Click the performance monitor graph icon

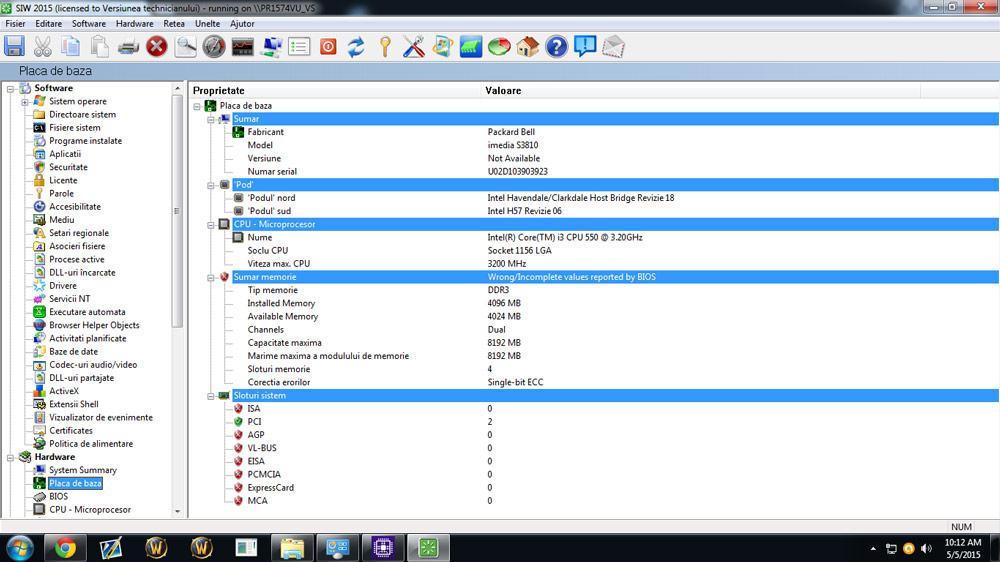tap(242, 47)
